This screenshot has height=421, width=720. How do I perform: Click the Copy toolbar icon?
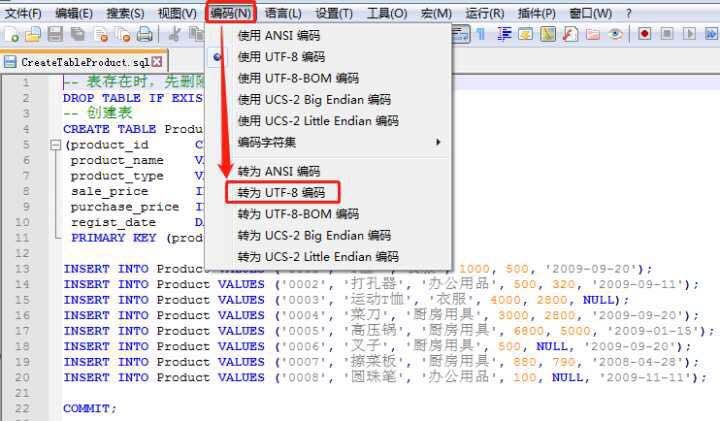[x=197, y=34]
